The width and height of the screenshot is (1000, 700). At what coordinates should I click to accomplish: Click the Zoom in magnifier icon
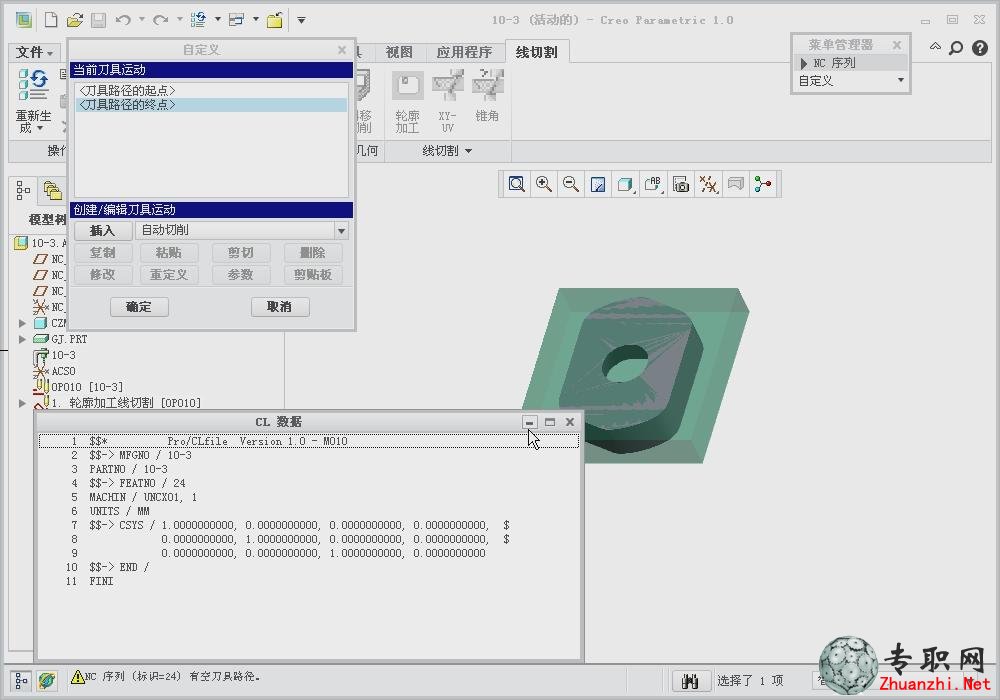(x=544, y=185)
